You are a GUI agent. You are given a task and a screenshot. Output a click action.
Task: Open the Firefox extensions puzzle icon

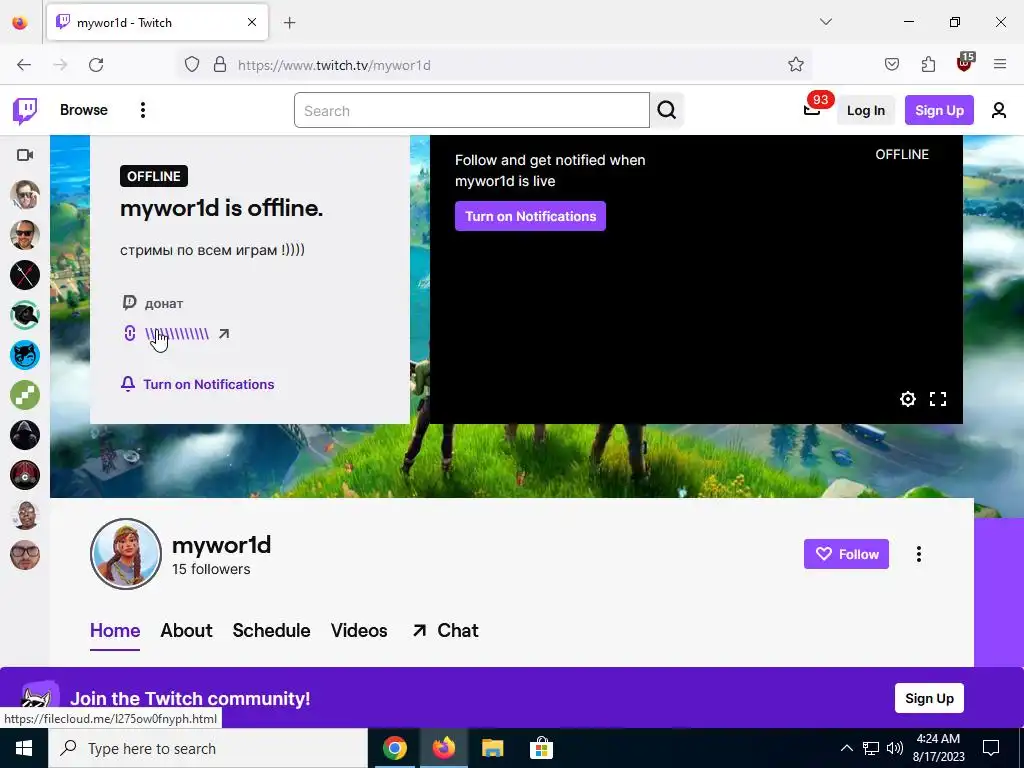click(x=928, y=65)
